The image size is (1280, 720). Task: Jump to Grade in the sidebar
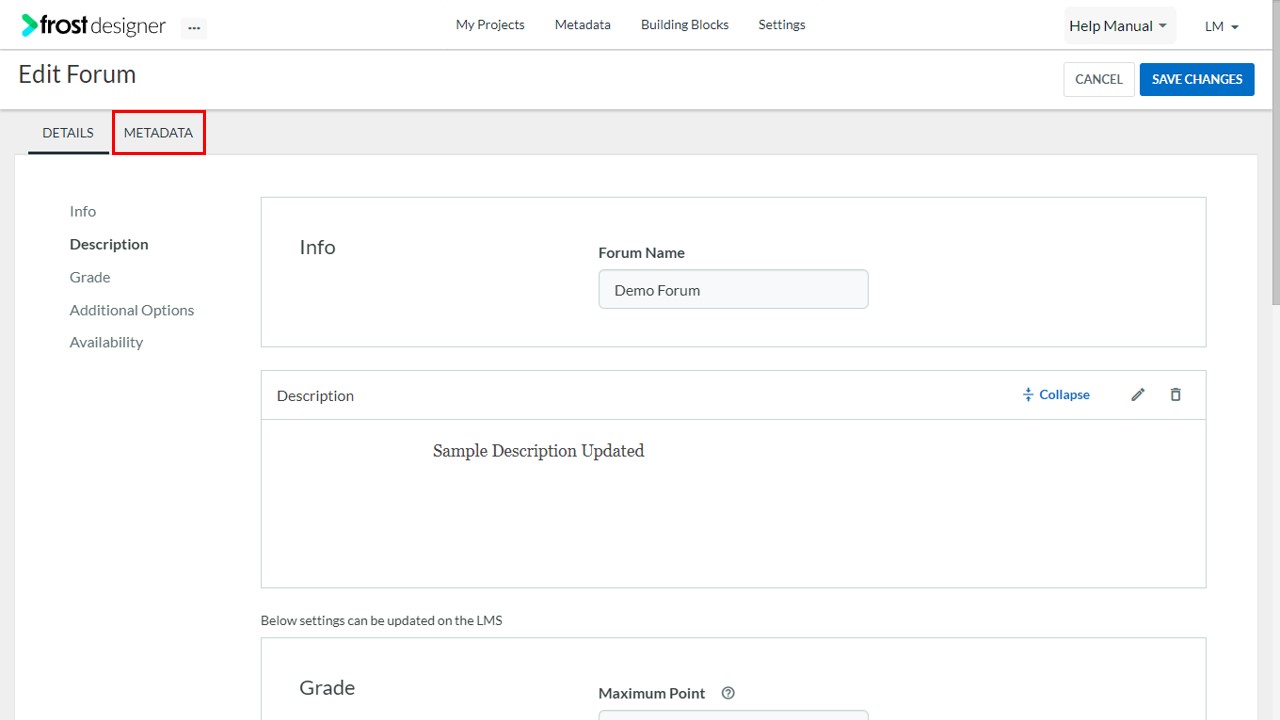pyautogui.click(x=90, y=277)
